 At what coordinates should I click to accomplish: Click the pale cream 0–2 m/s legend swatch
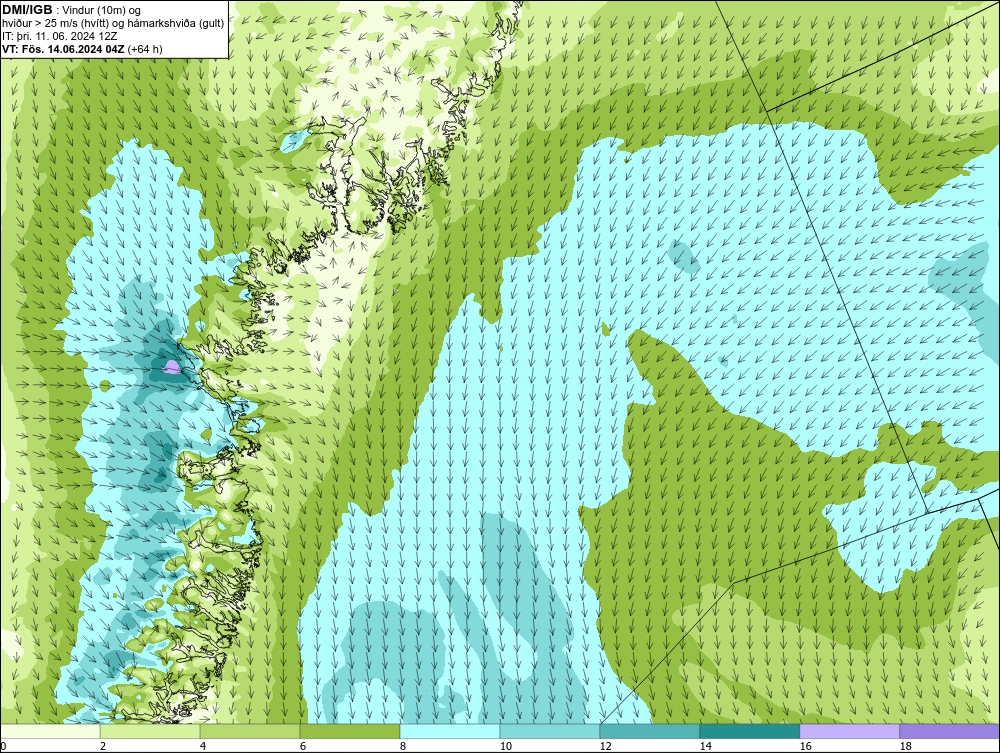pyautogui.click(x=50, y=731)
